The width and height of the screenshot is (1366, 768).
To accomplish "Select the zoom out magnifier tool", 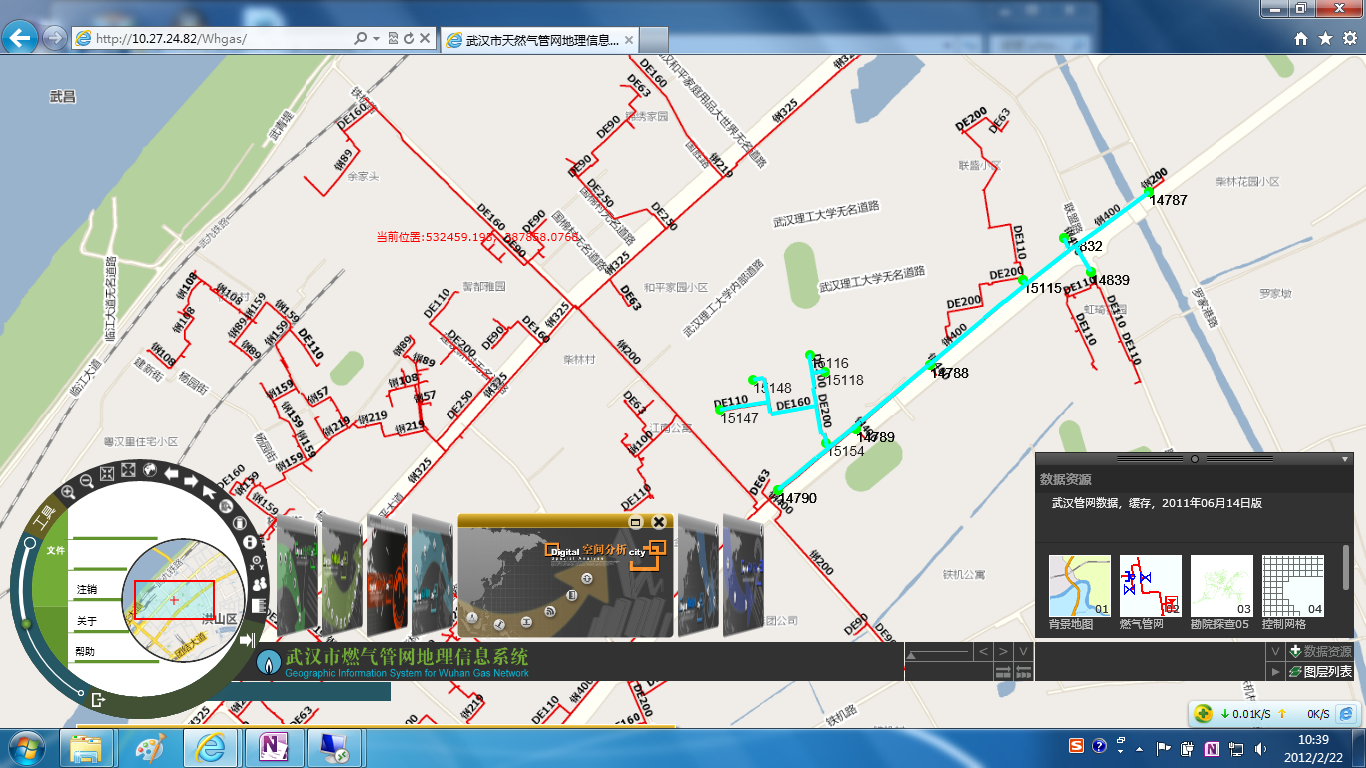I will click(87, 481).
